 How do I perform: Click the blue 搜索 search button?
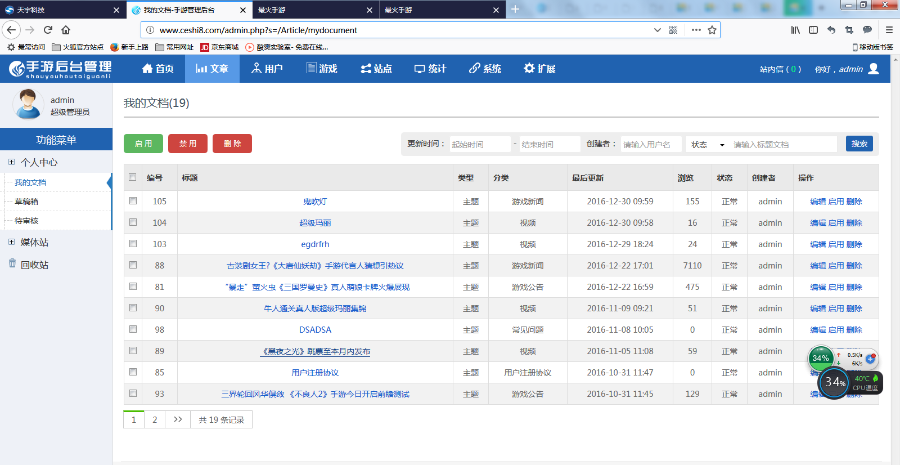pyautogui.click(x=859, y=144)
